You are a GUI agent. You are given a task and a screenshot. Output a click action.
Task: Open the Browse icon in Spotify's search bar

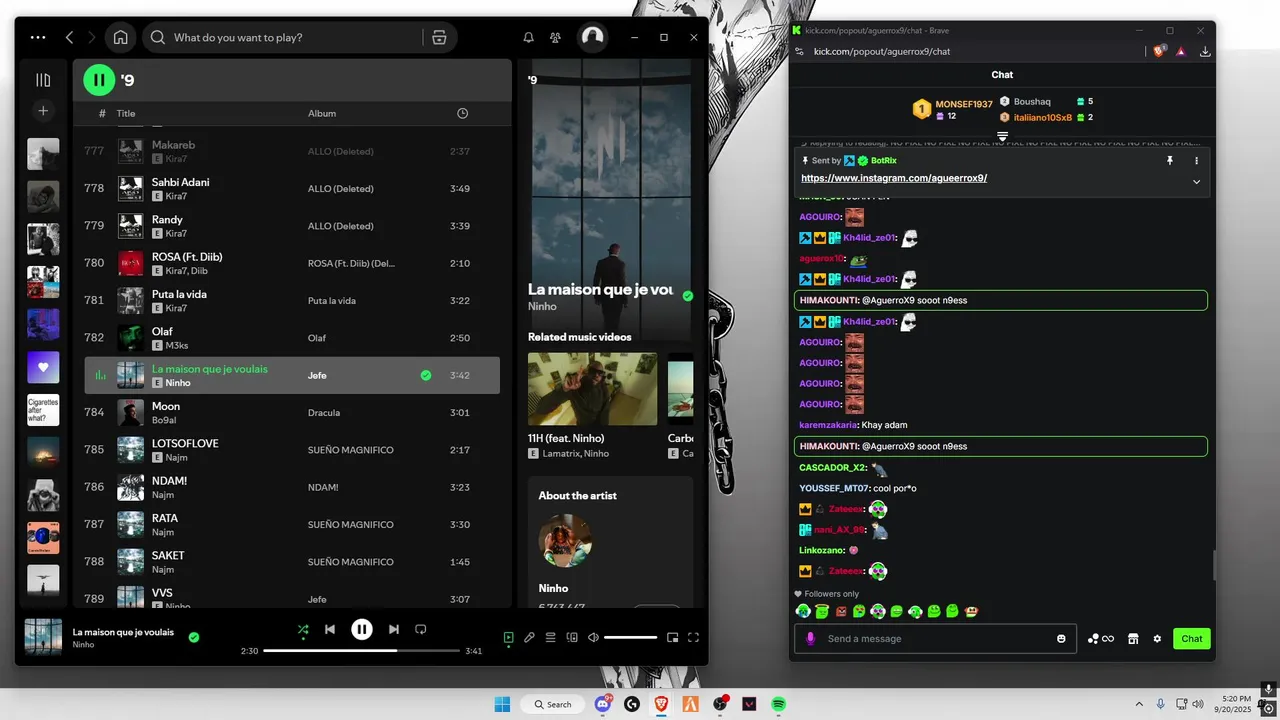tap(439, 37)
